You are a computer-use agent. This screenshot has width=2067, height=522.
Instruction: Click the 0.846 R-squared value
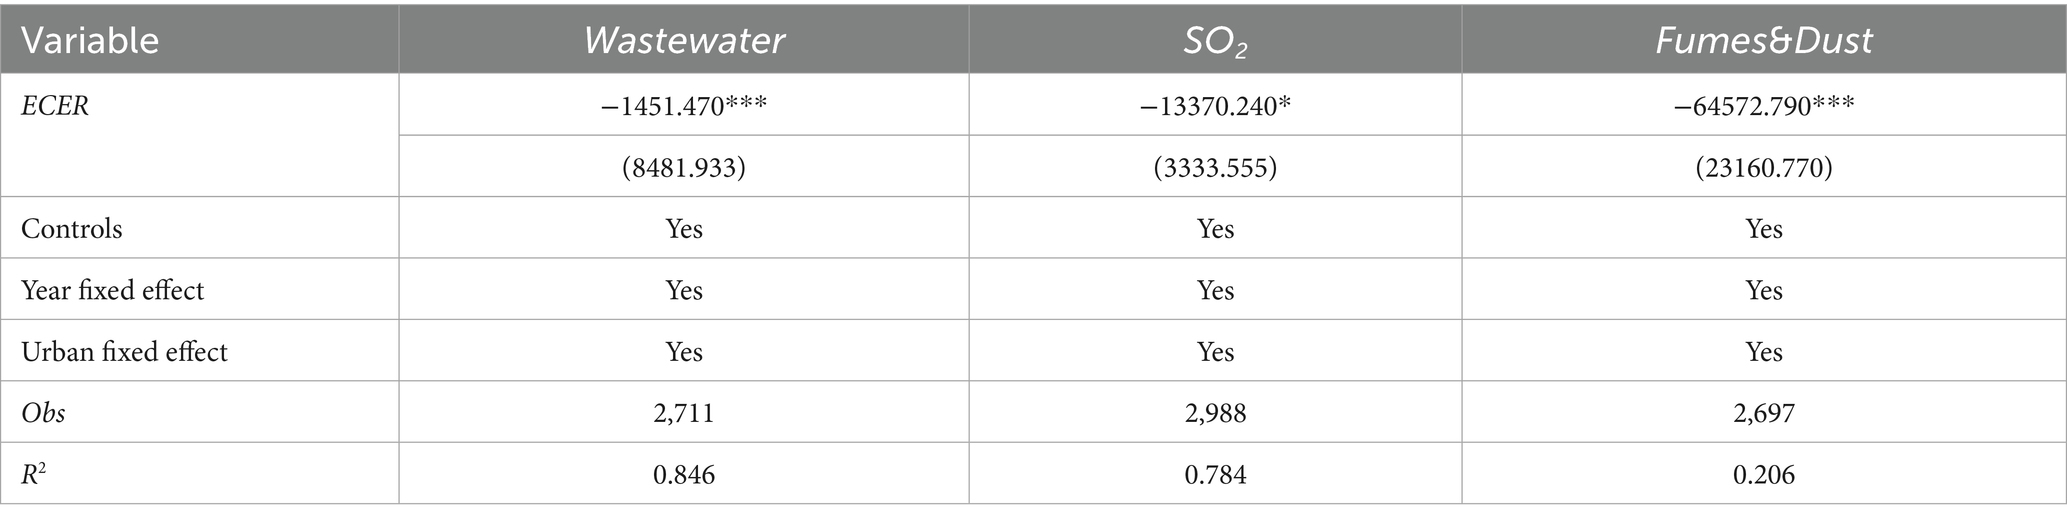click(x=684, y=474)
